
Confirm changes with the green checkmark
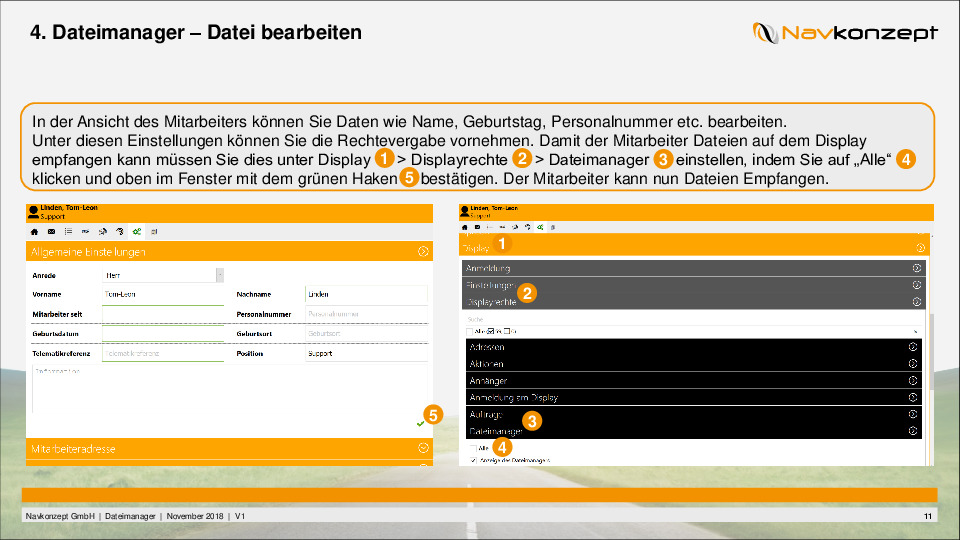point(420,424)
